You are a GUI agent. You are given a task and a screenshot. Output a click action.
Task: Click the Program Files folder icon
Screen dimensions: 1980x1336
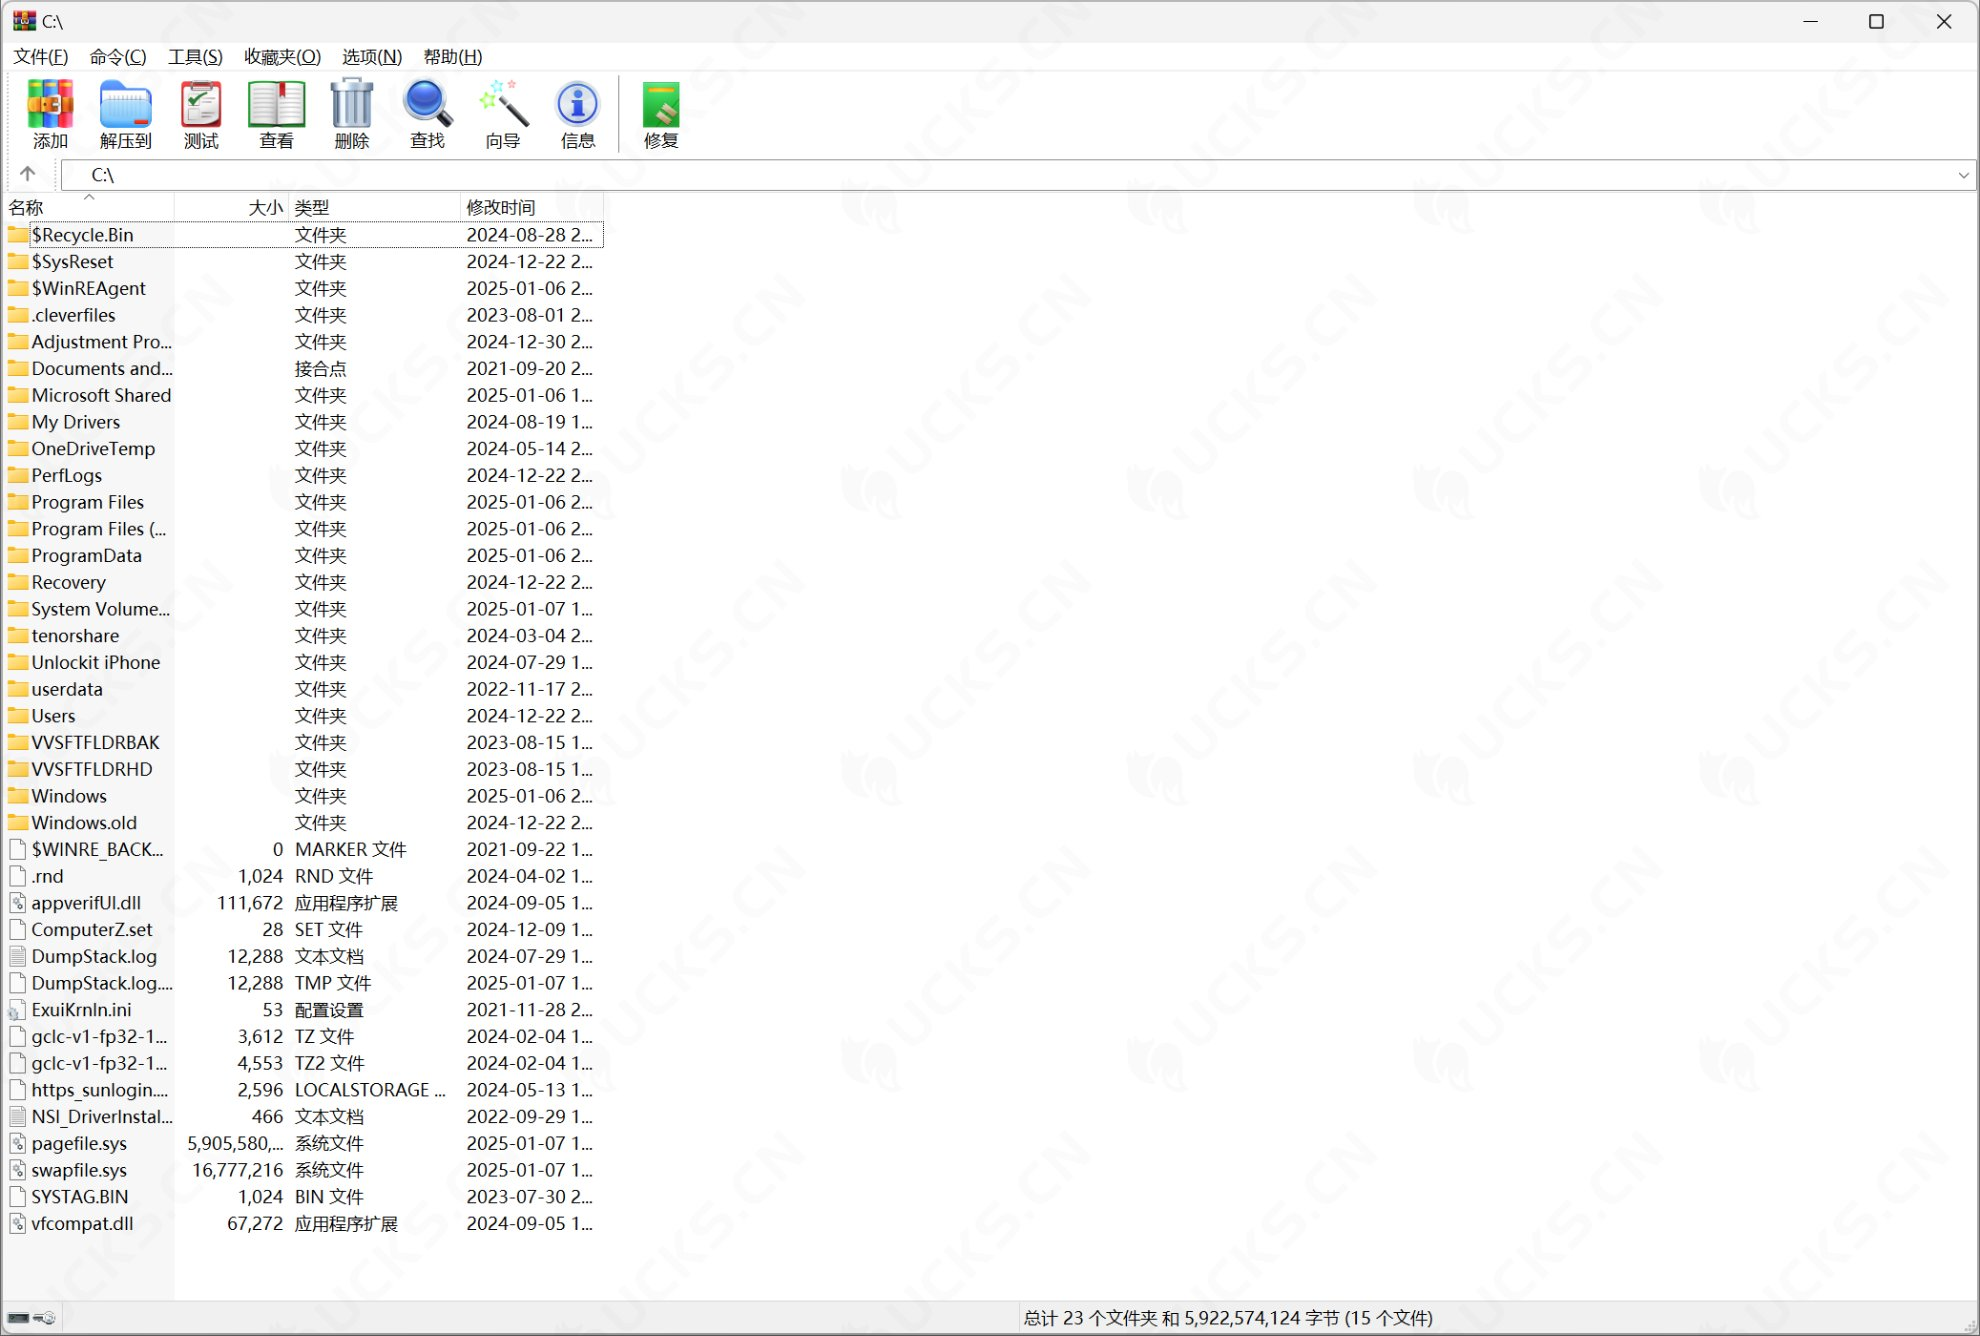(x=18, y=502)
